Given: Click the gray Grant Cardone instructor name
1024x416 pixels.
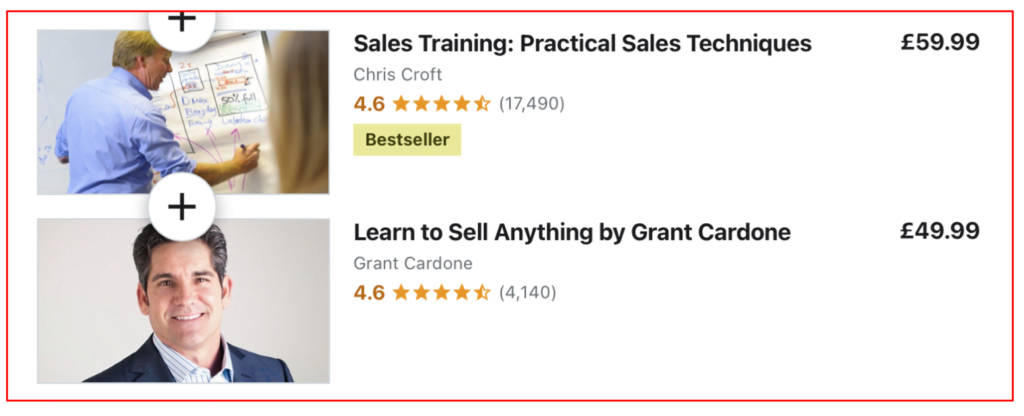Looking at the screenshot, I should tap(413, 264).
